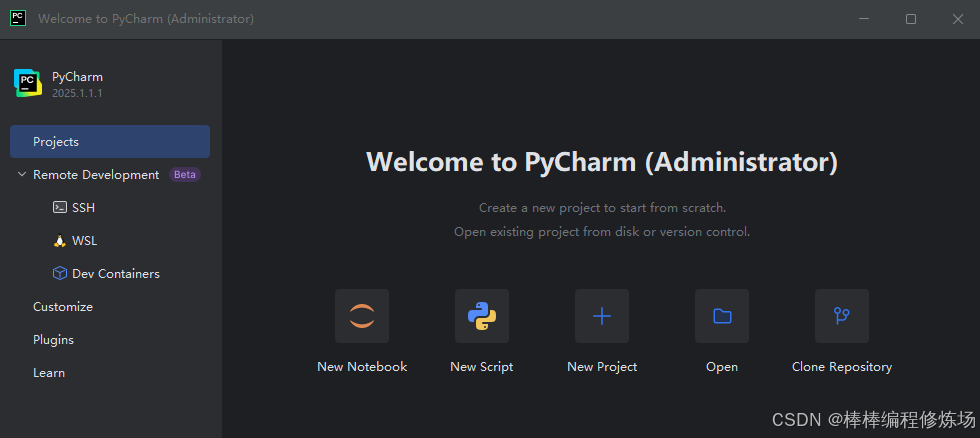Open the WSL remote option
This screenshot has width=980, height=438.
tap(84, 241)
